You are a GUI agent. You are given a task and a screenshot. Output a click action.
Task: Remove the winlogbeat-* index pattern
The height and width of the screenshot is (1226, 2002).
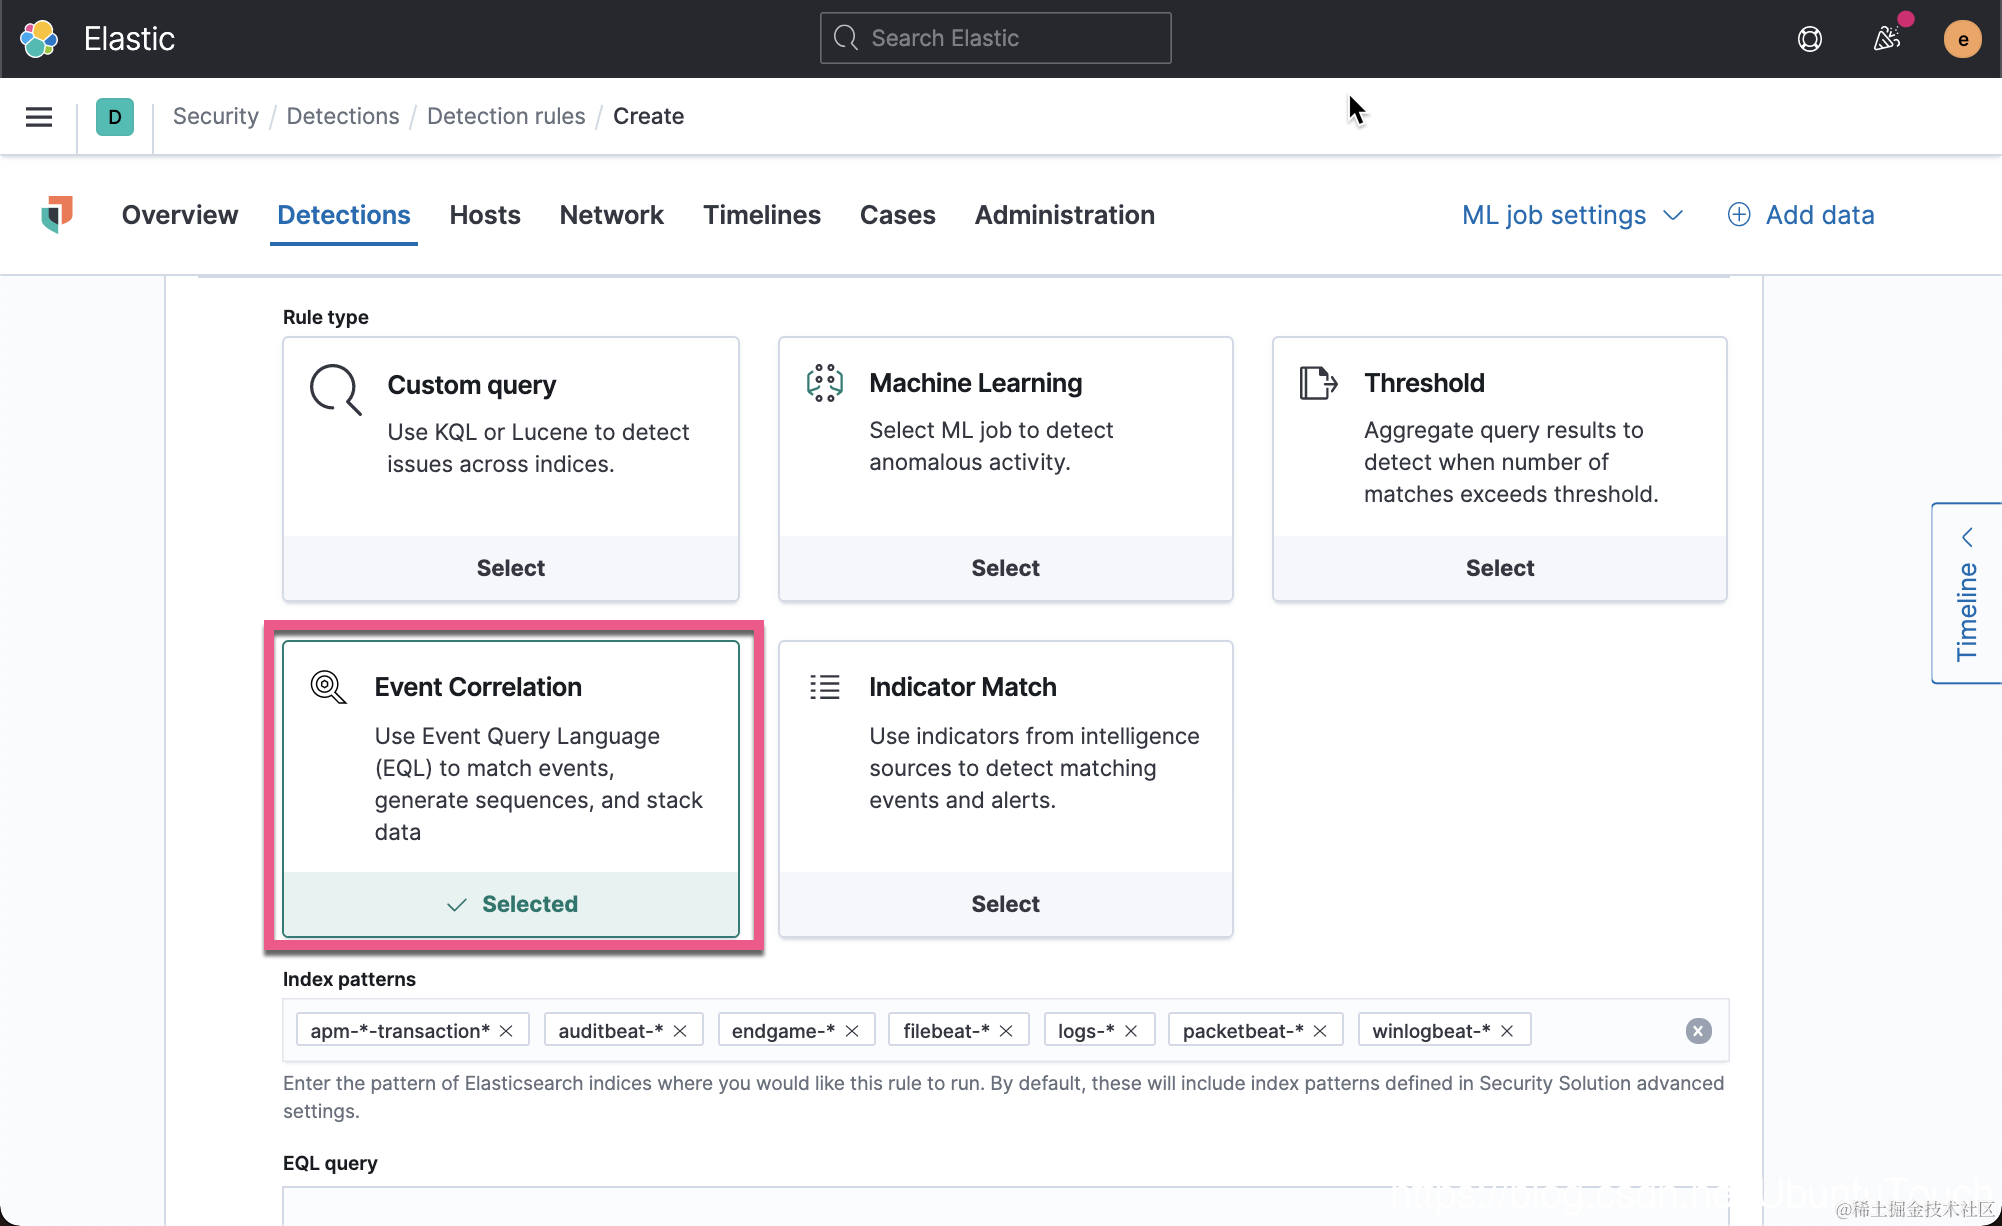(x=1507, y=1031)
